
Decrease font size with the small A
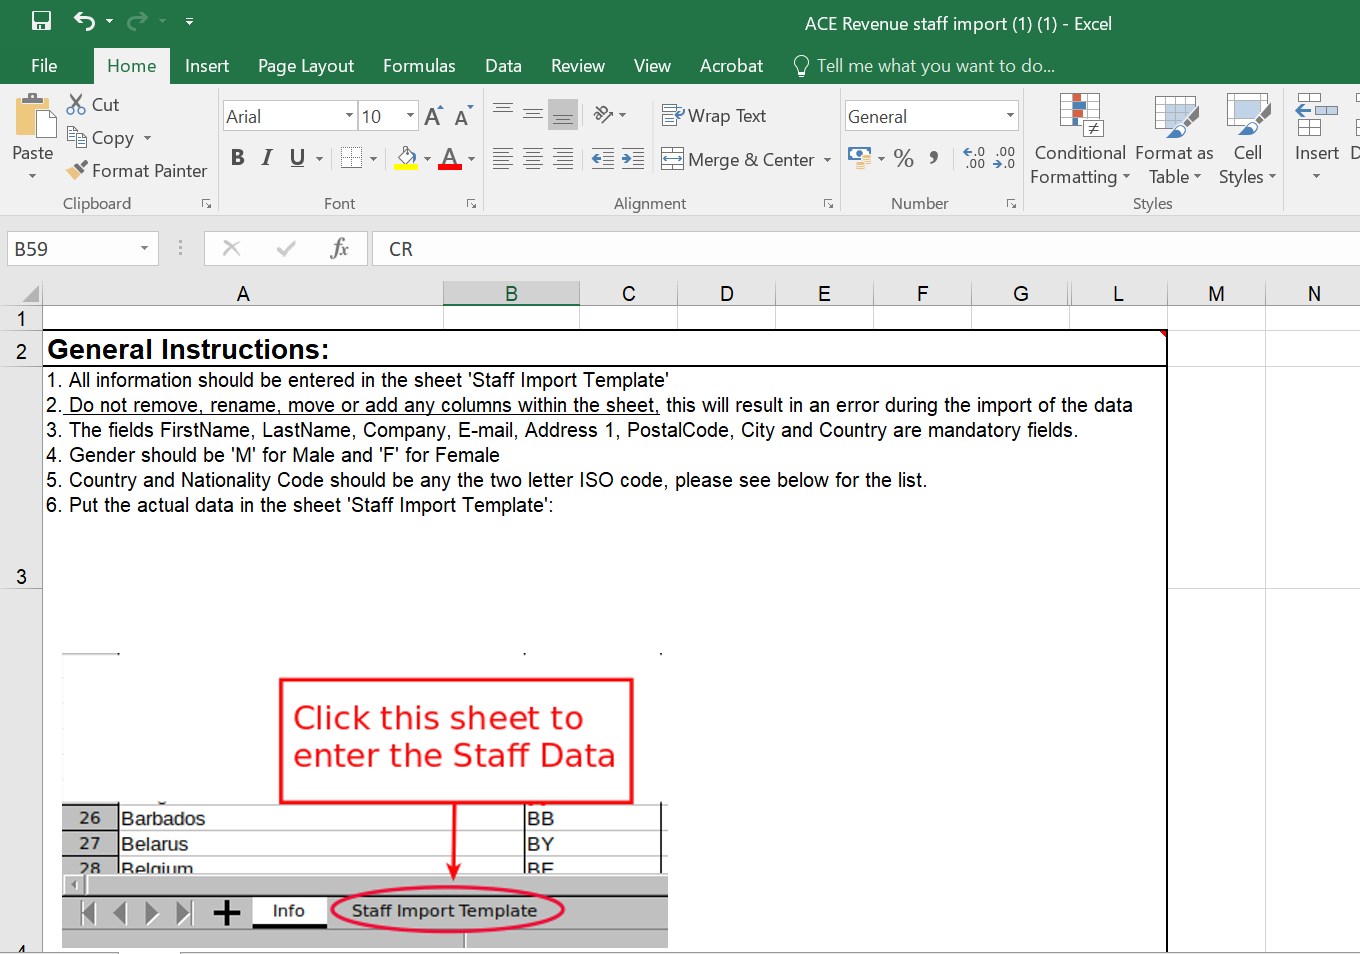tap(463, 116)
